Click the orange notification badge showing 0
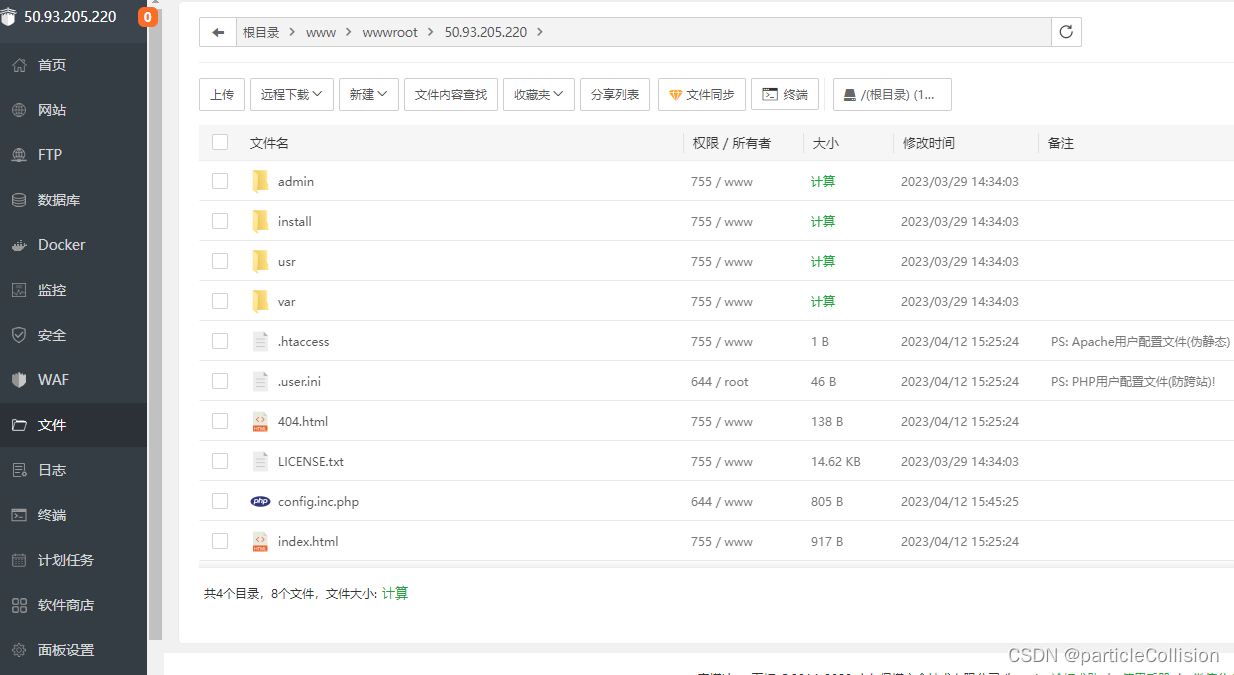This screenshot has height=675, width=1234. point(148,17)
